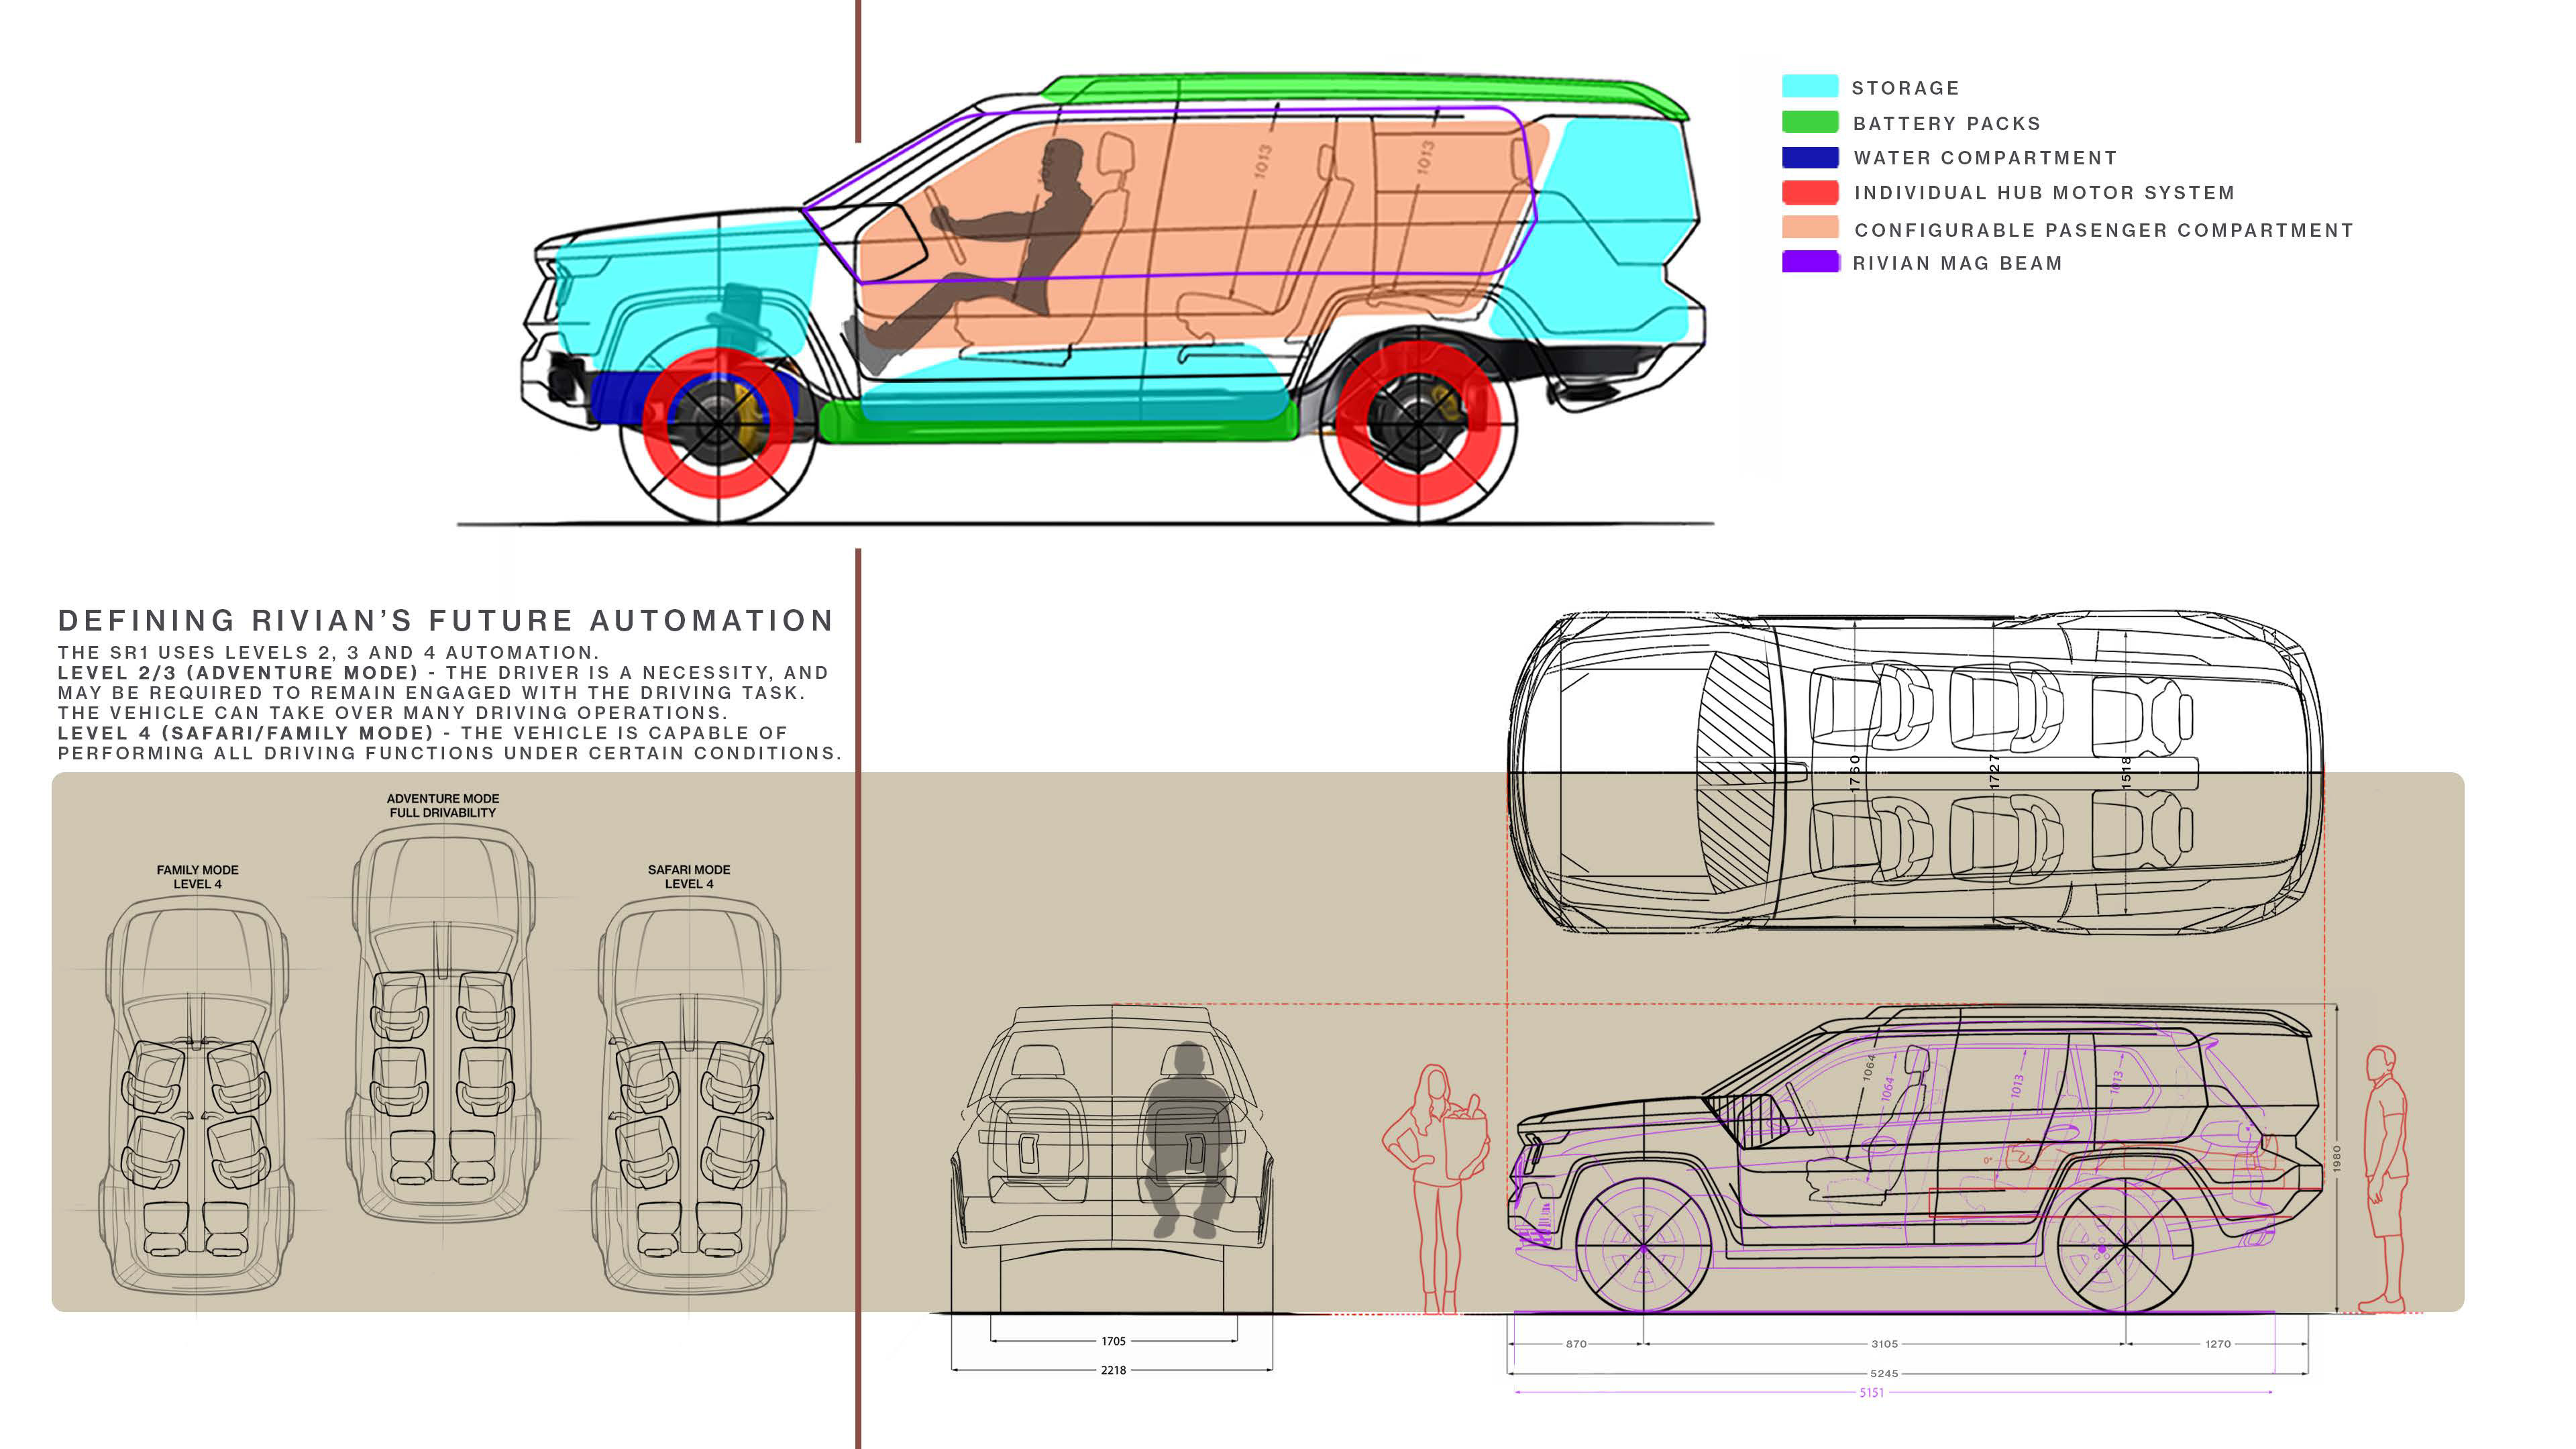Select the Adventure Mode top-view seating drawing
Viewport: 2576px width, 1449px height.
[x=443, y=1023]
